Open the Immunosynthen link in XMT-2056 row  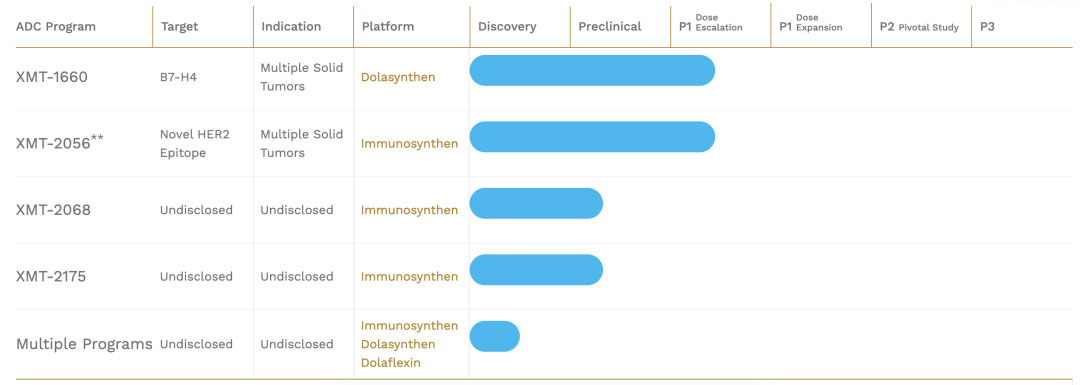point(409,144)
